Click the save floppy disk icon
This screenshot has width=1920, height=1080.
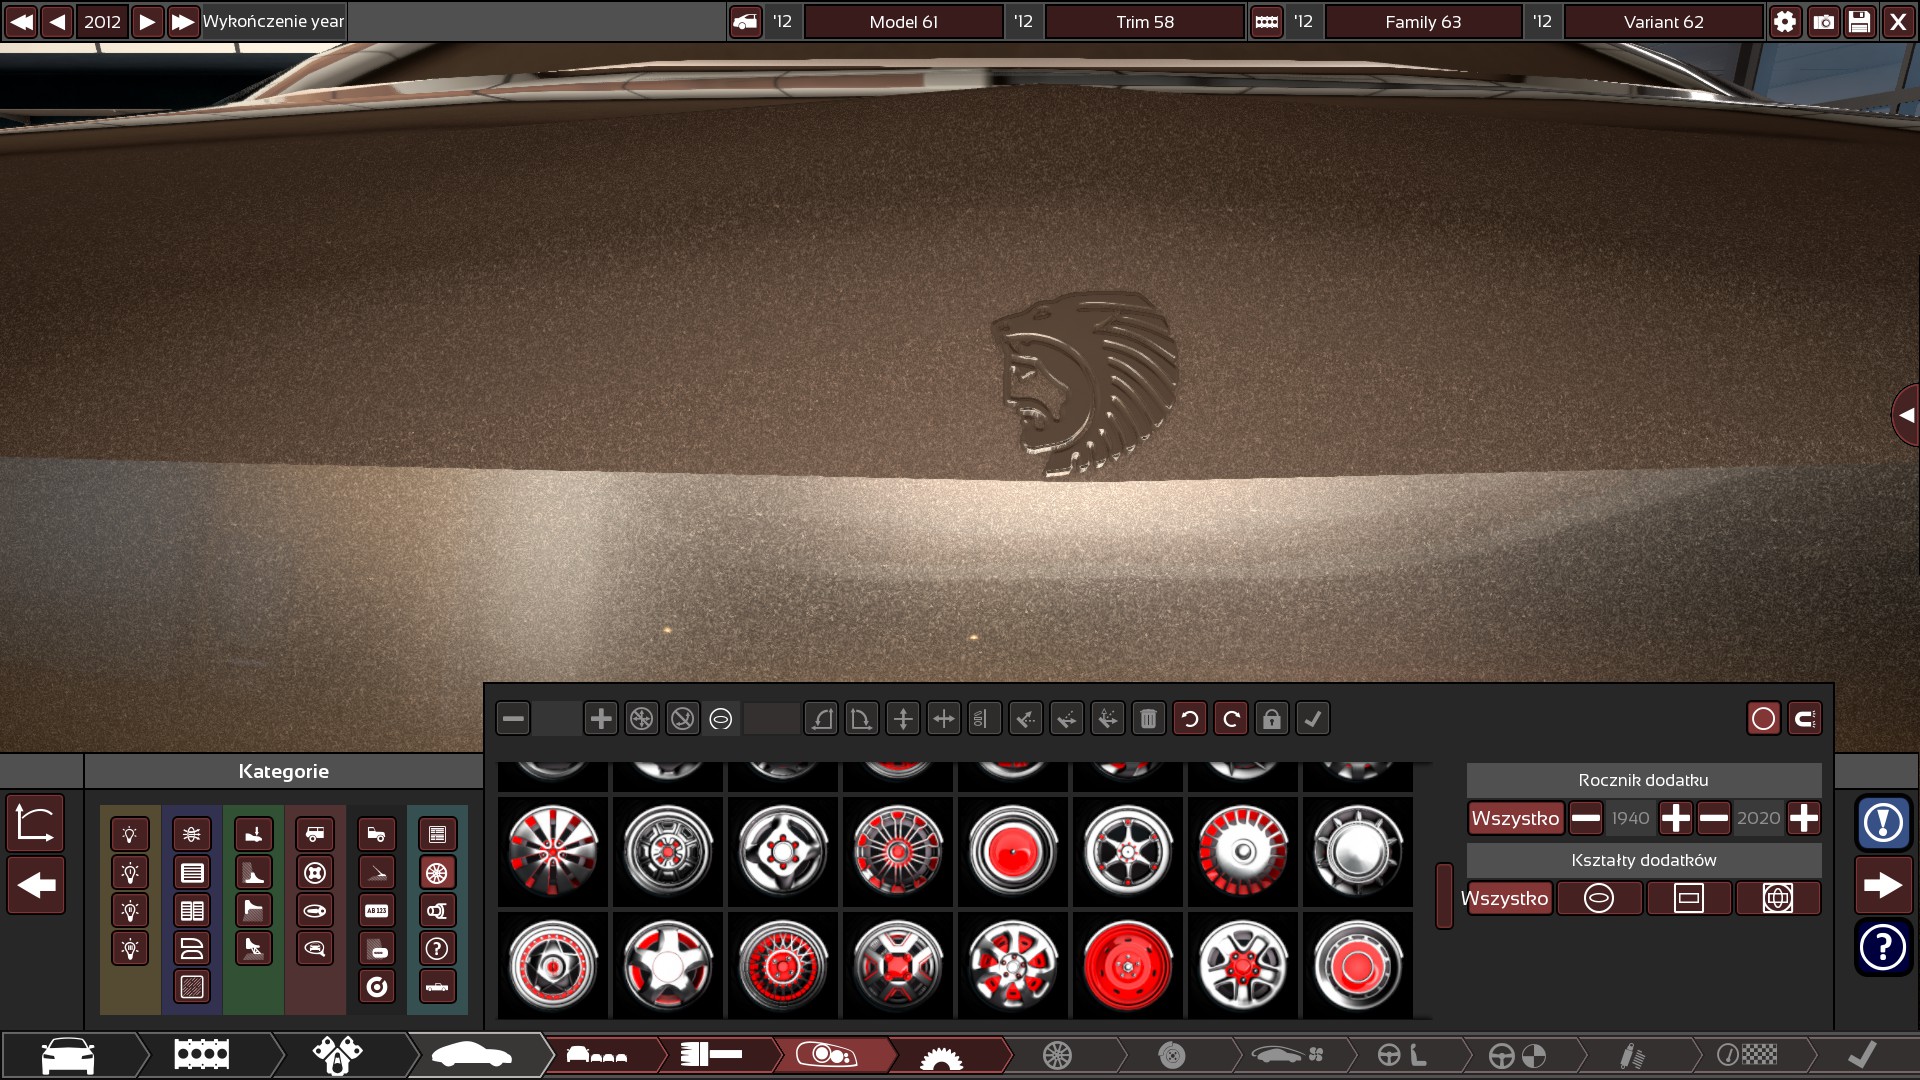tap(1859, 22)
